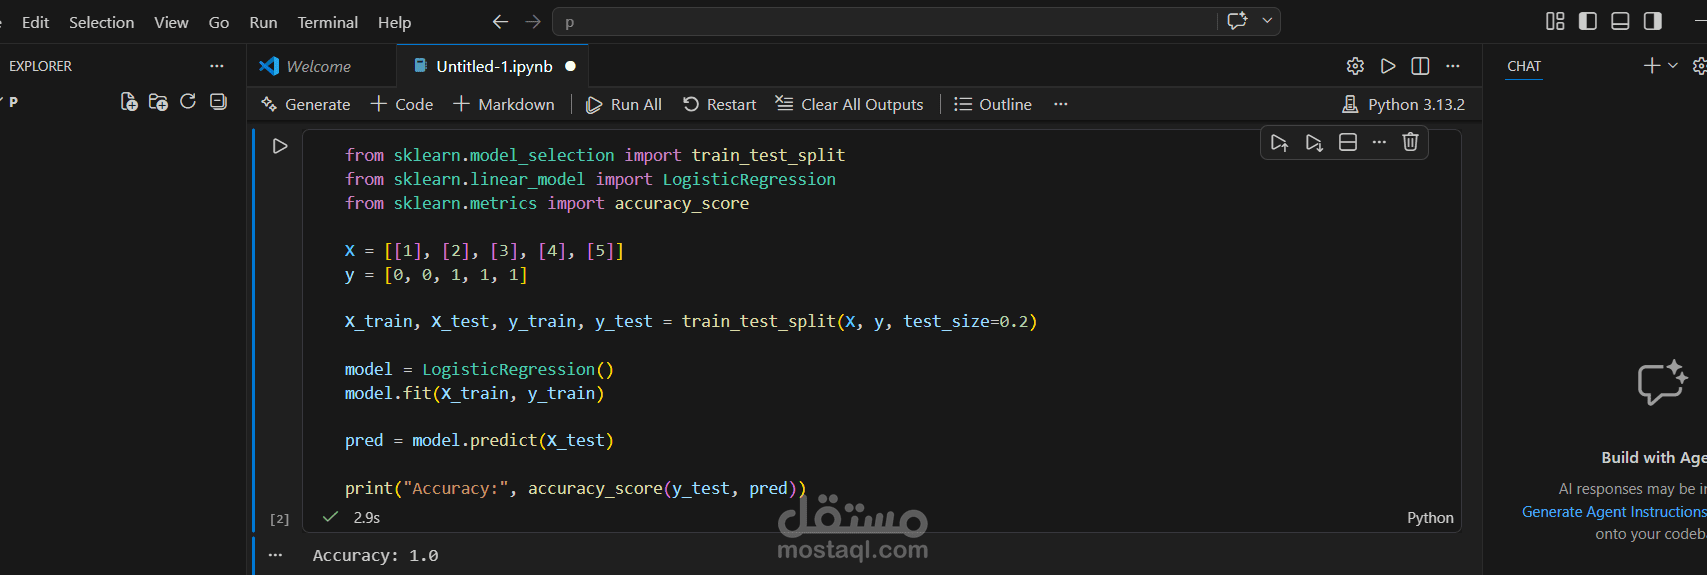Split the editor right

pos(1420,66)
